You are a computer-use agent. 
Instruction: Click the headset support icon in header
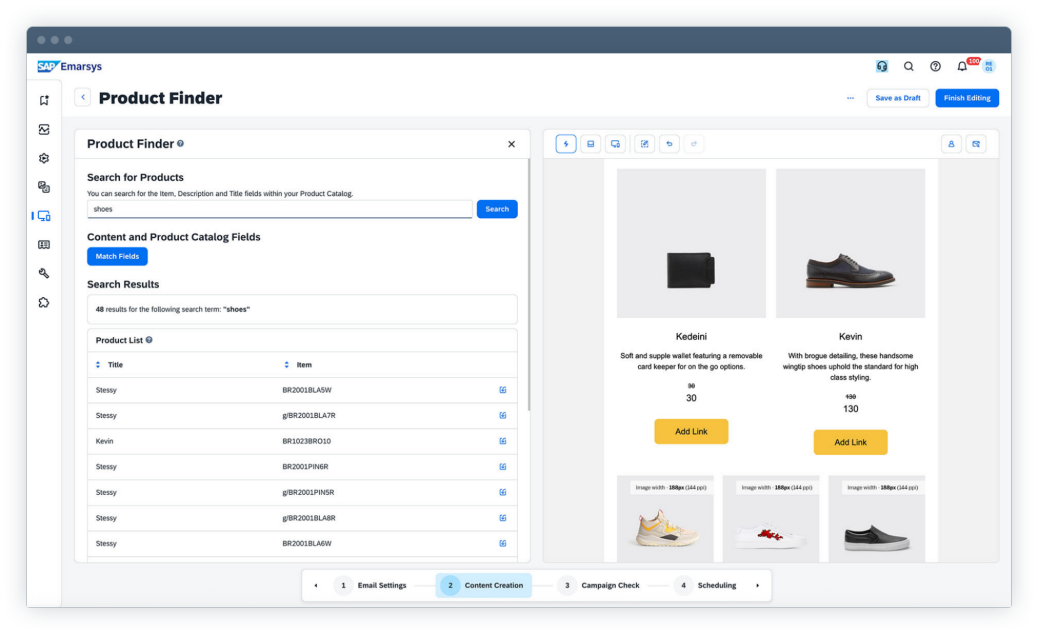click(882, 67)
